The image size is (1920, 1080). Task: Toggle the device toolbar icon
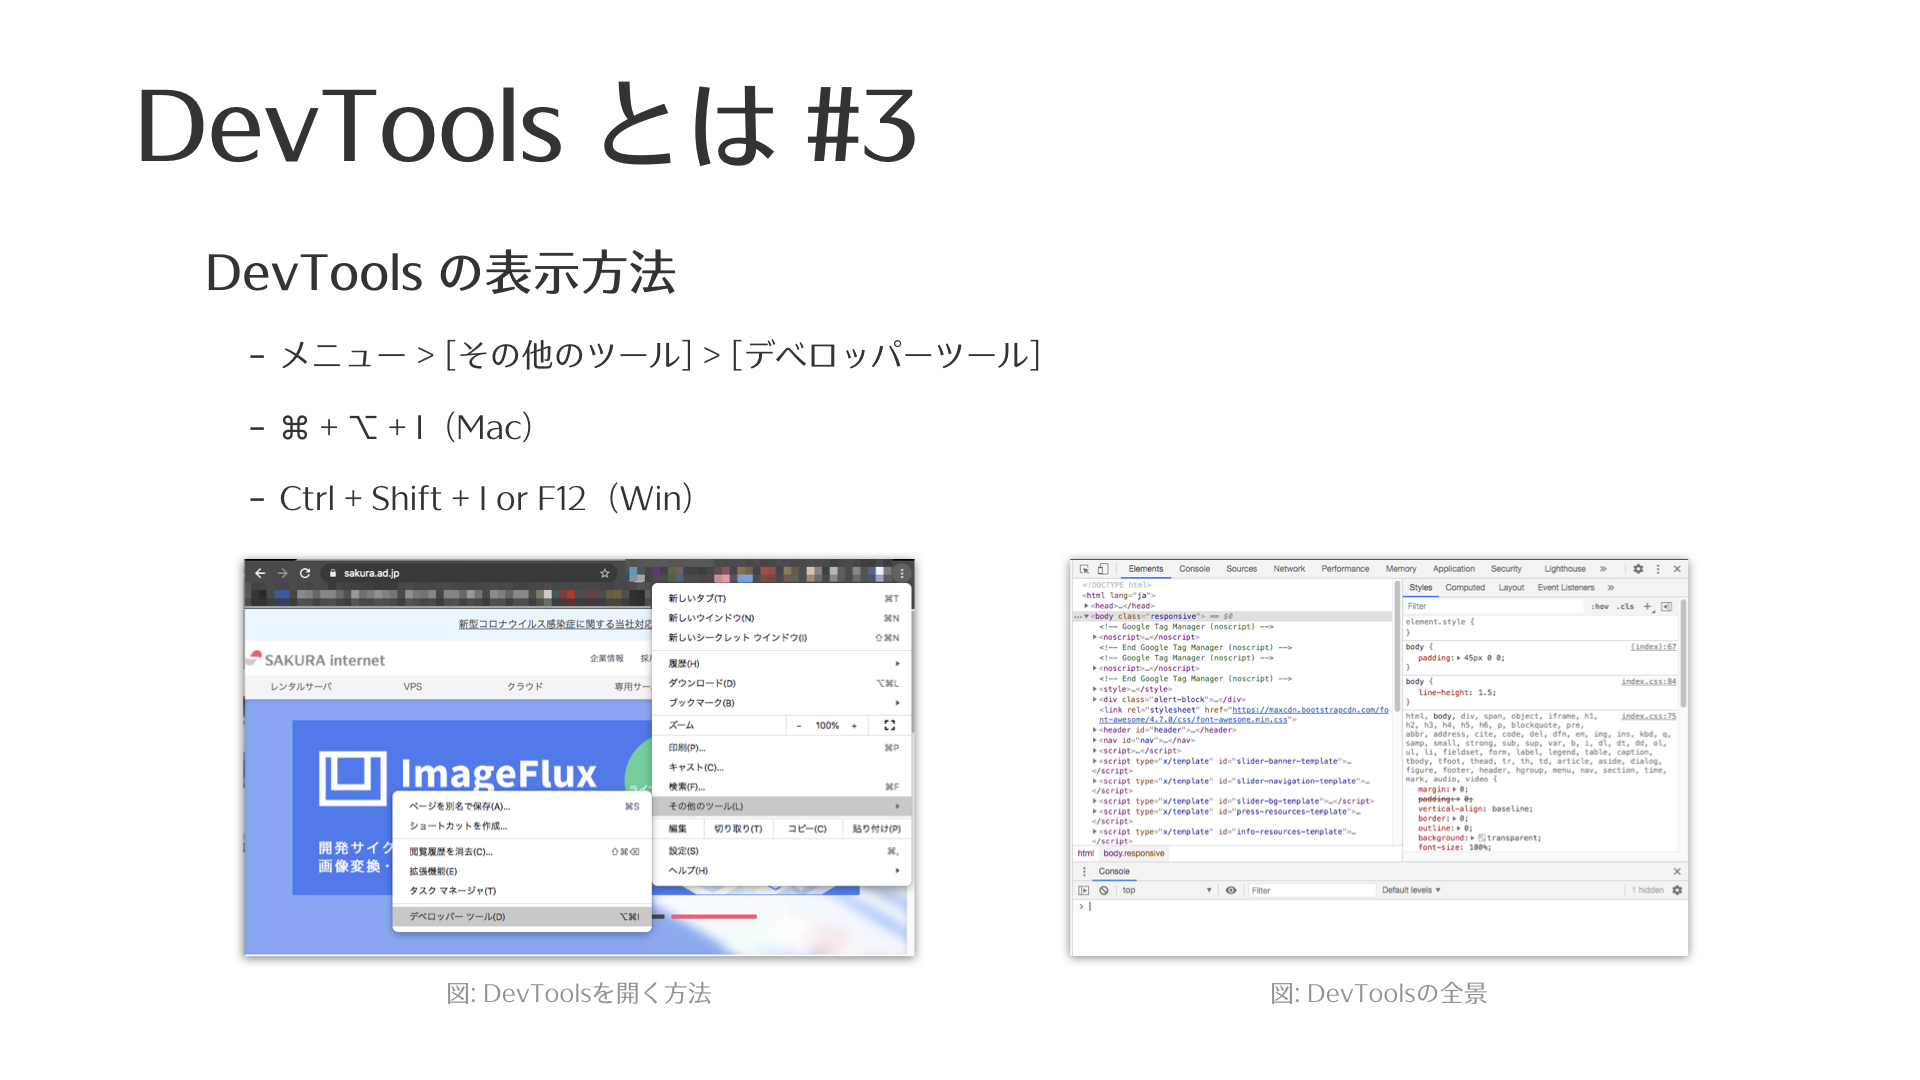tap(1103, 569)
